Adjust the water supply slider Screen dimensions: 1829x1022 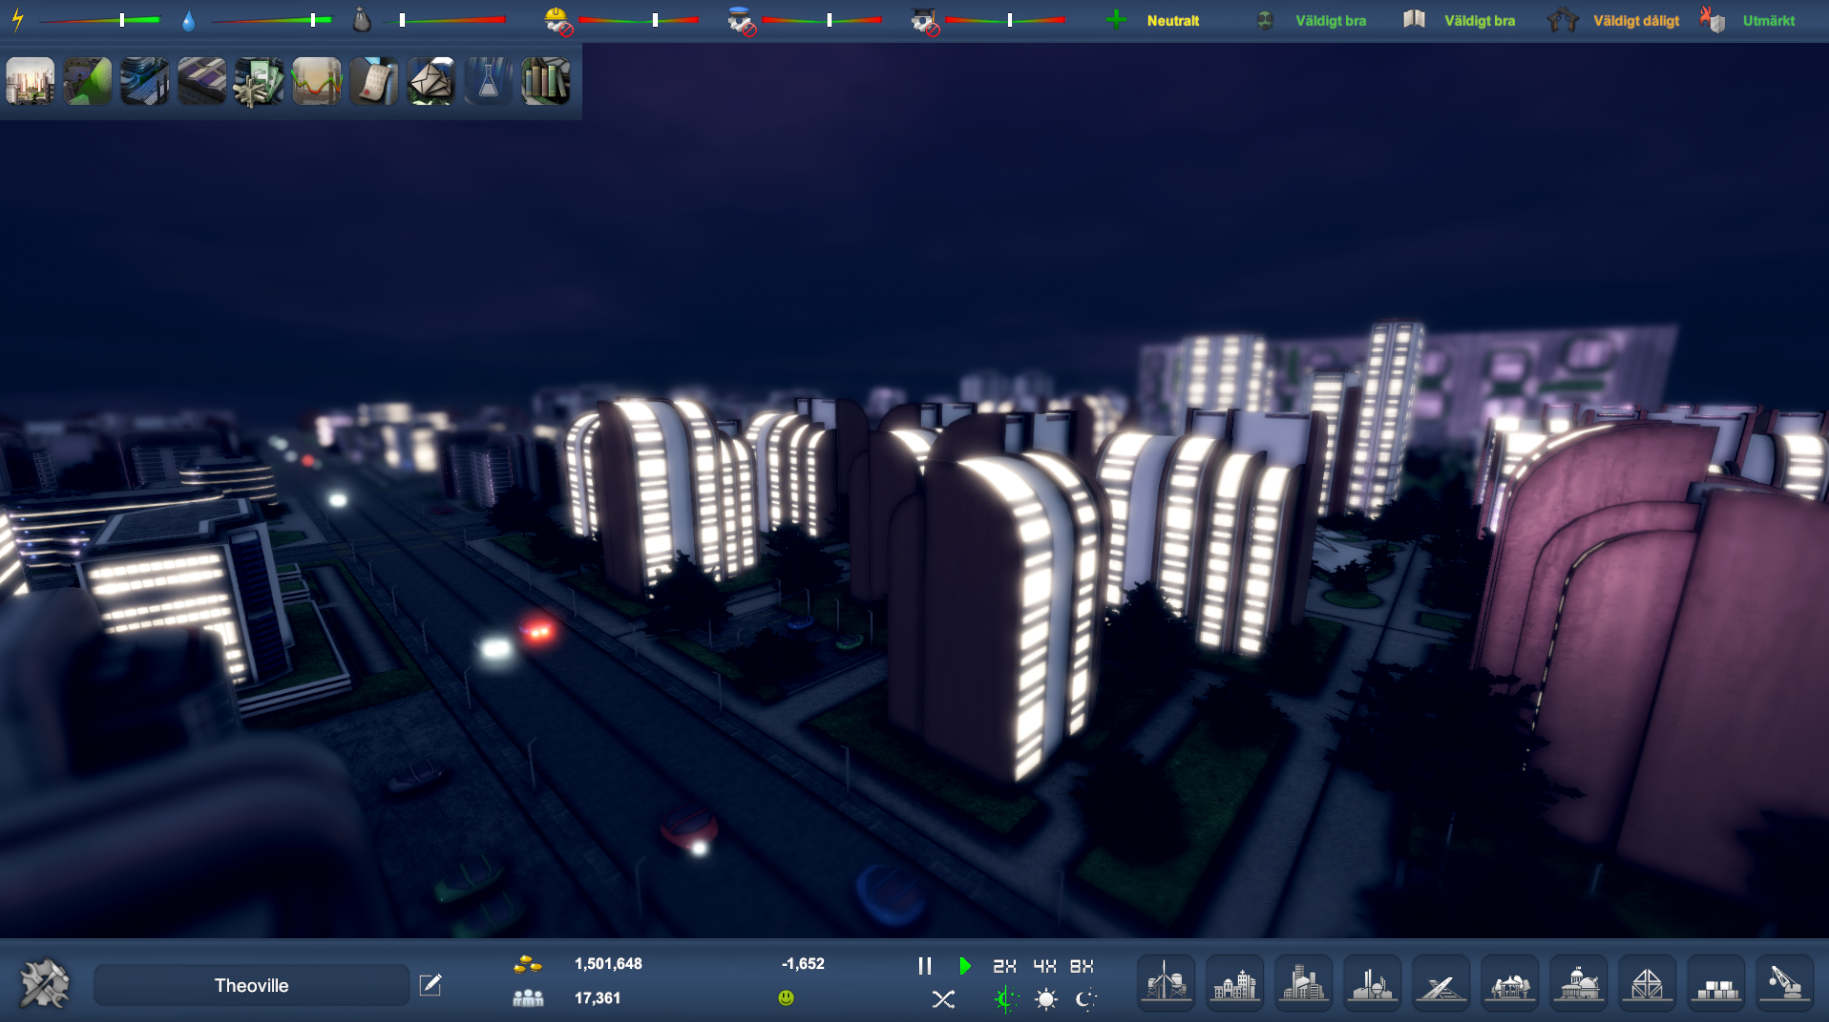pos(272,20)
